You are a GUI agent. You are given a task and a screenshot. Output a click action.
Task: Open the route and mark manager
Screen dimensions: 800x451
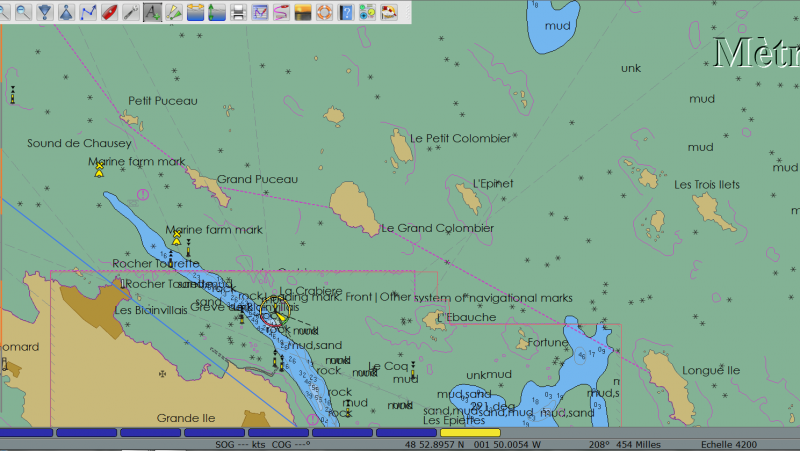(260, 13)
